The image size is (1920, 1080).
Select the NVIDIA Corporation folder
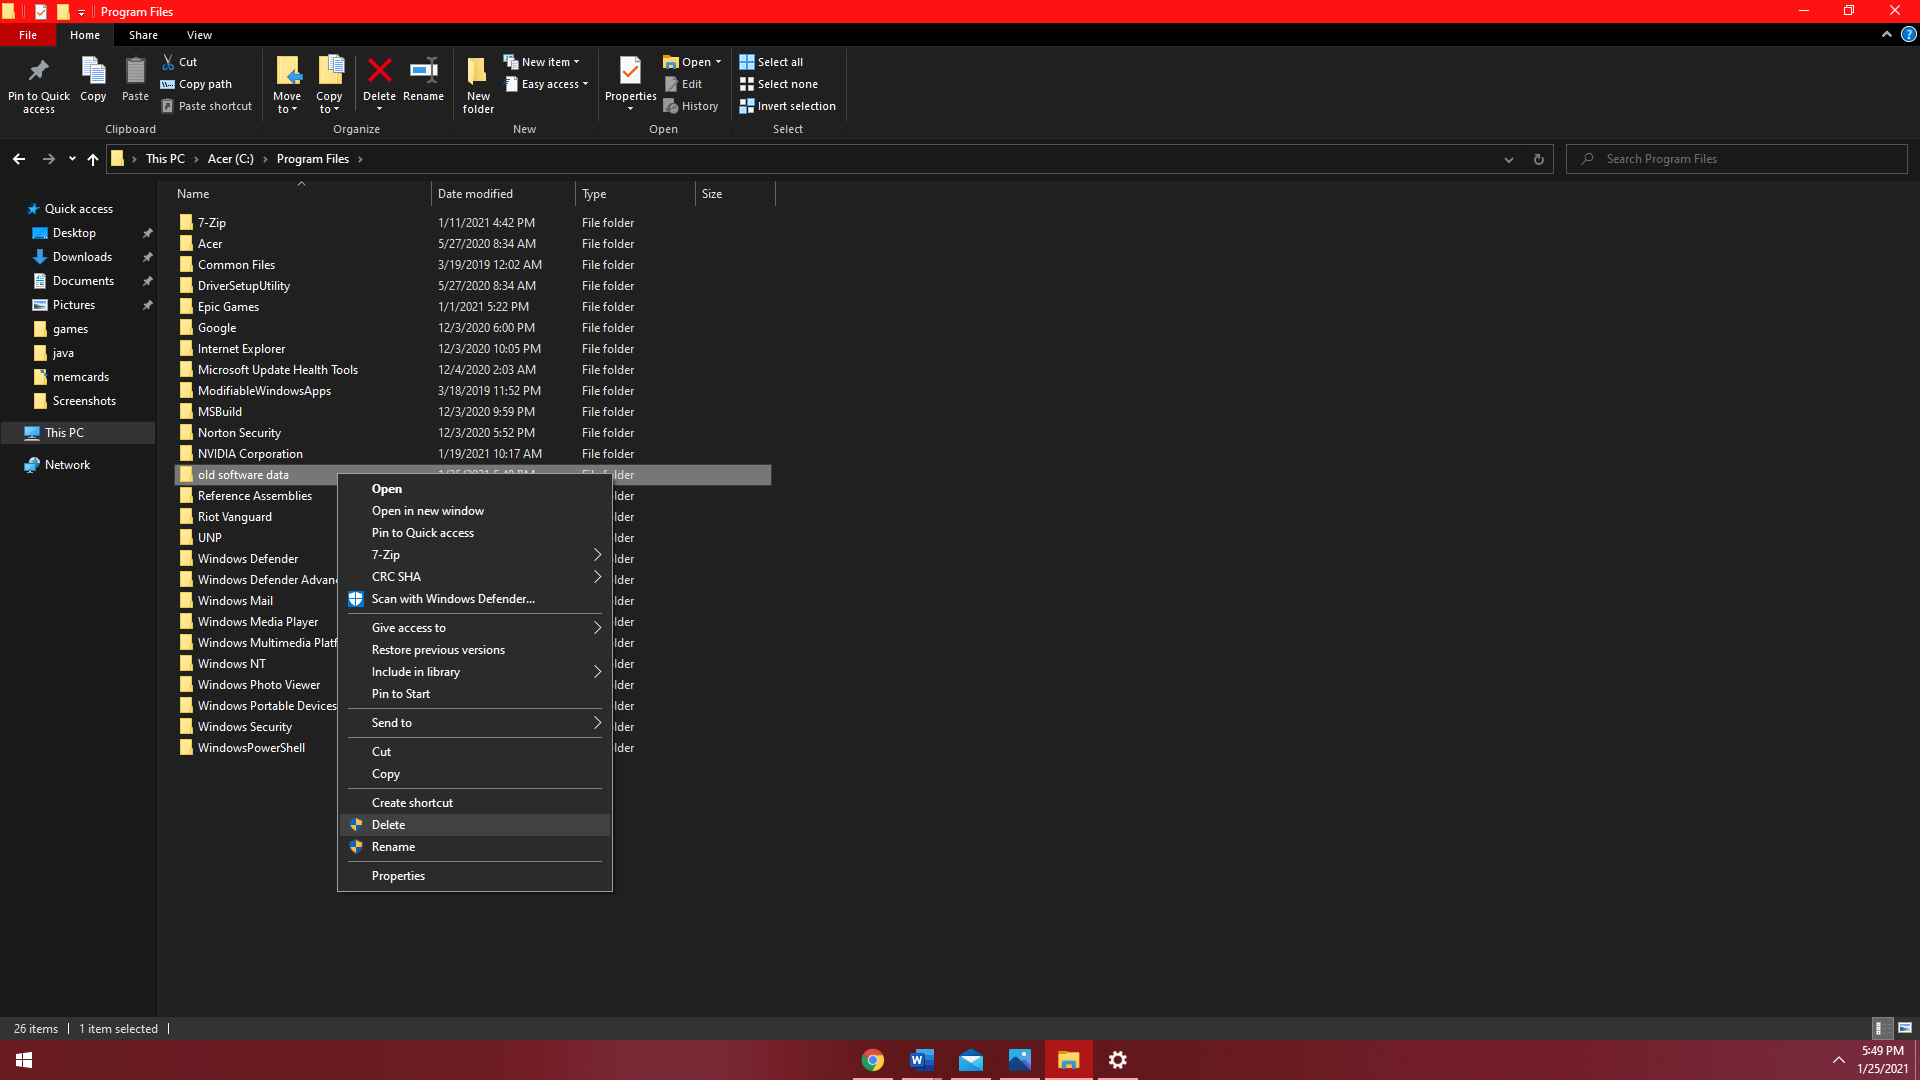point(250,454)
